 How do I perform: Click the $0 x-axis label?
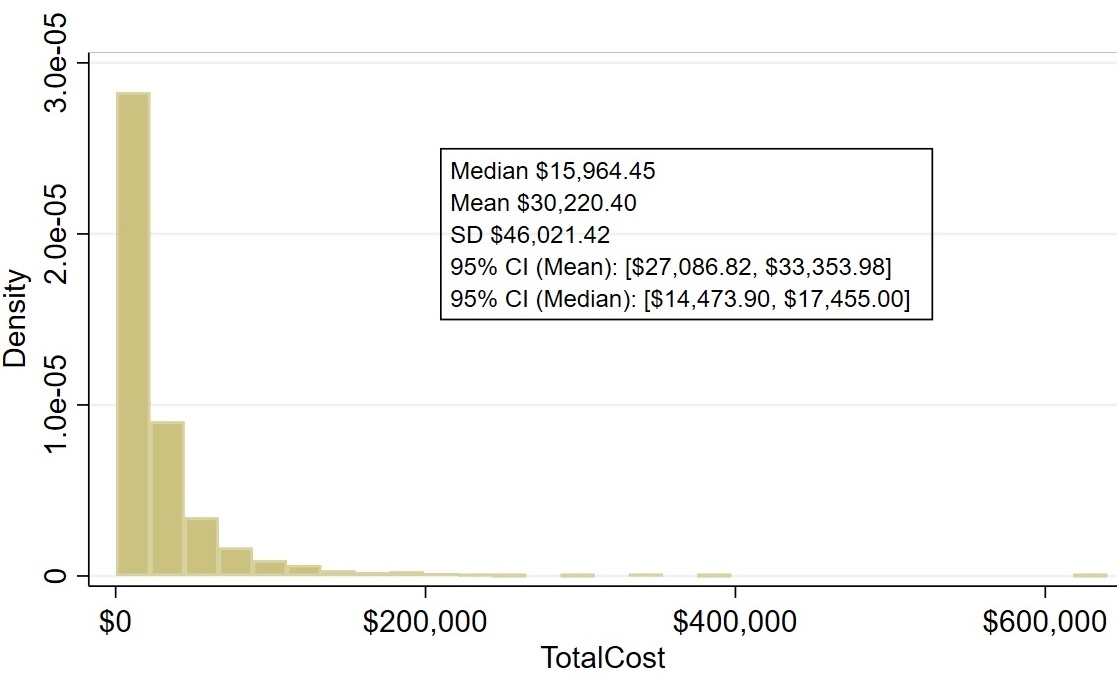[x=116, y=622]
